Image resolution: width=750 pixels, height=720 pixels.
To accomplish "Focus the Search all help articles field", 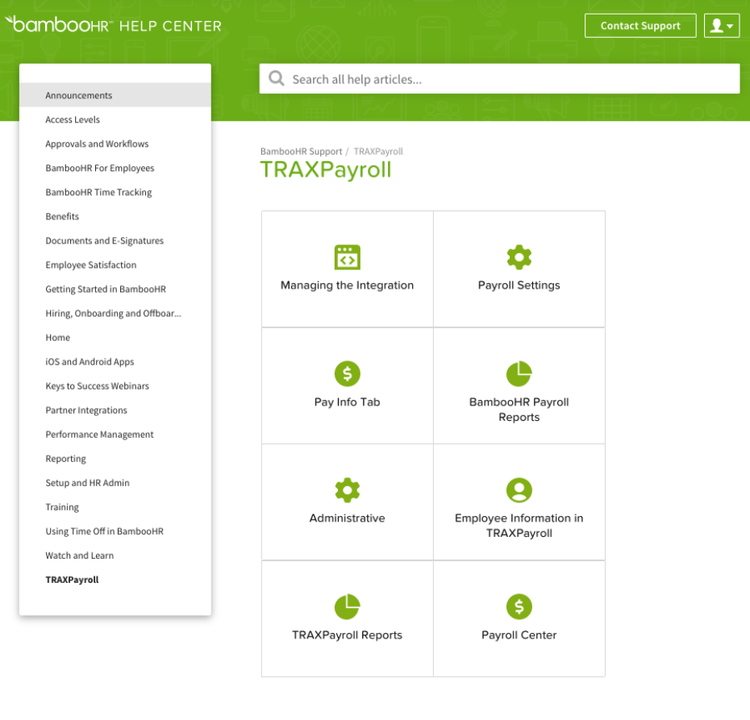I will click(499, 79).
